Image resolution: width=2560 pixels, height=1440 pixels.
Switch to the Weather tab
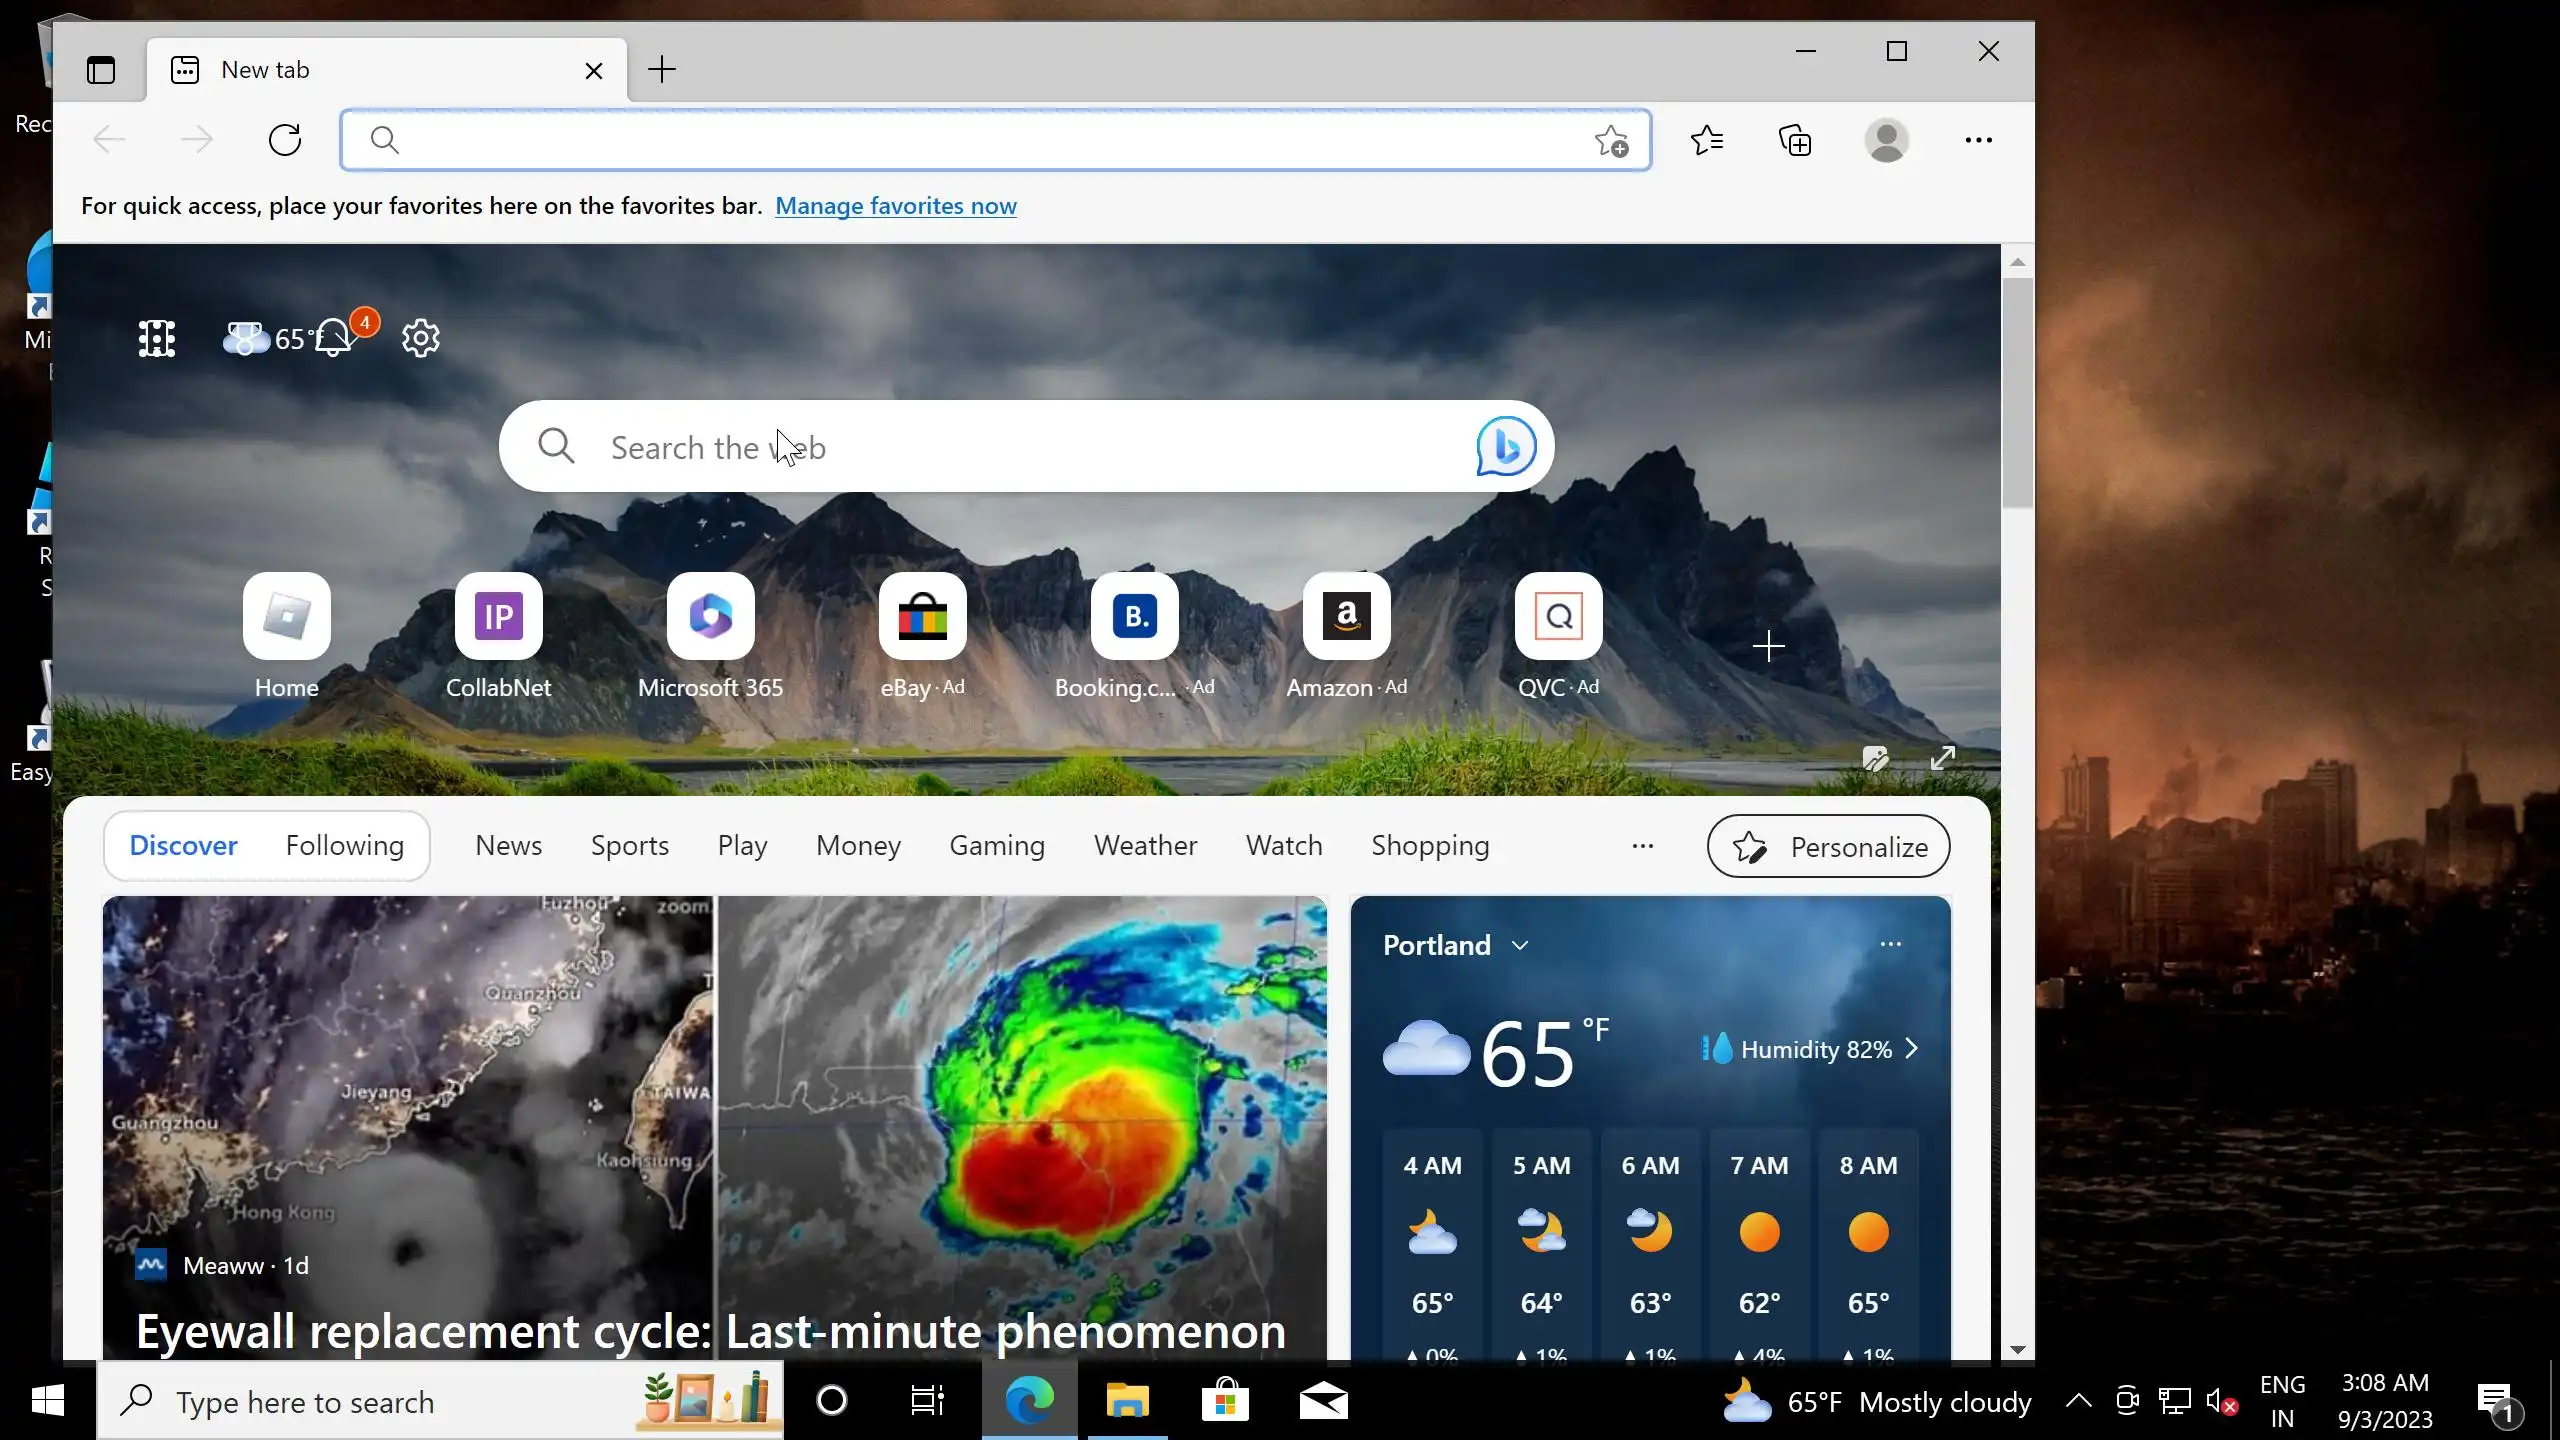pyautogui.click(x=1145, y=846)
